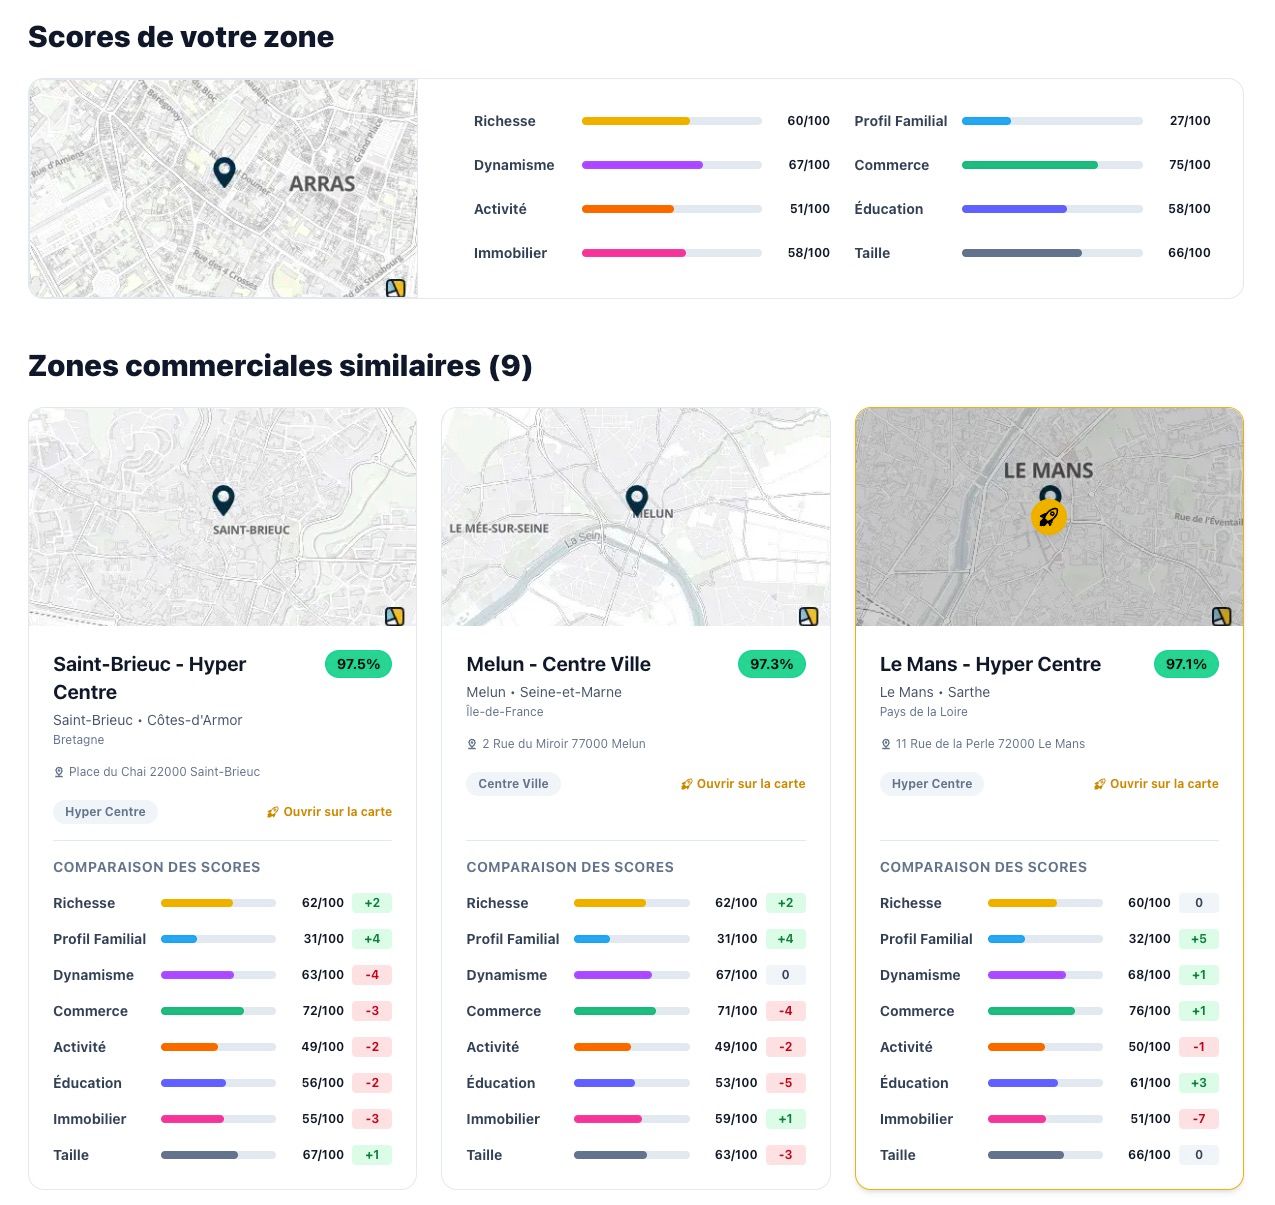1275x1205 pixels.
Task: Open Saint-Brieuc zone via Ouvrir sur la carte
Action: tap(329, 812)
